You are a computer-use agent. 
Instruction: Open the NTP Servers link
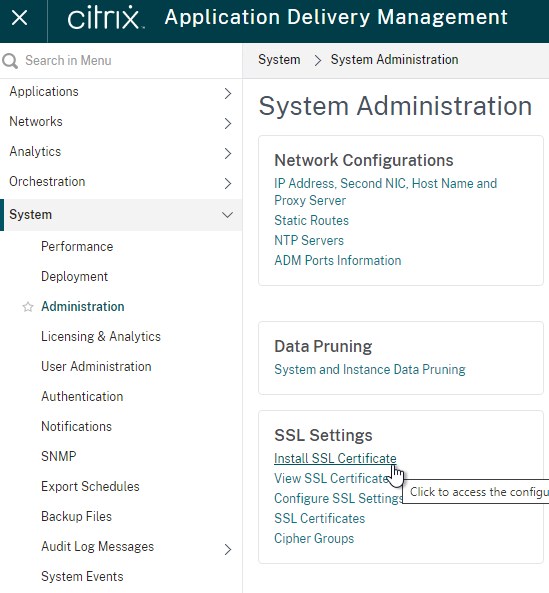tap(309, 241)
